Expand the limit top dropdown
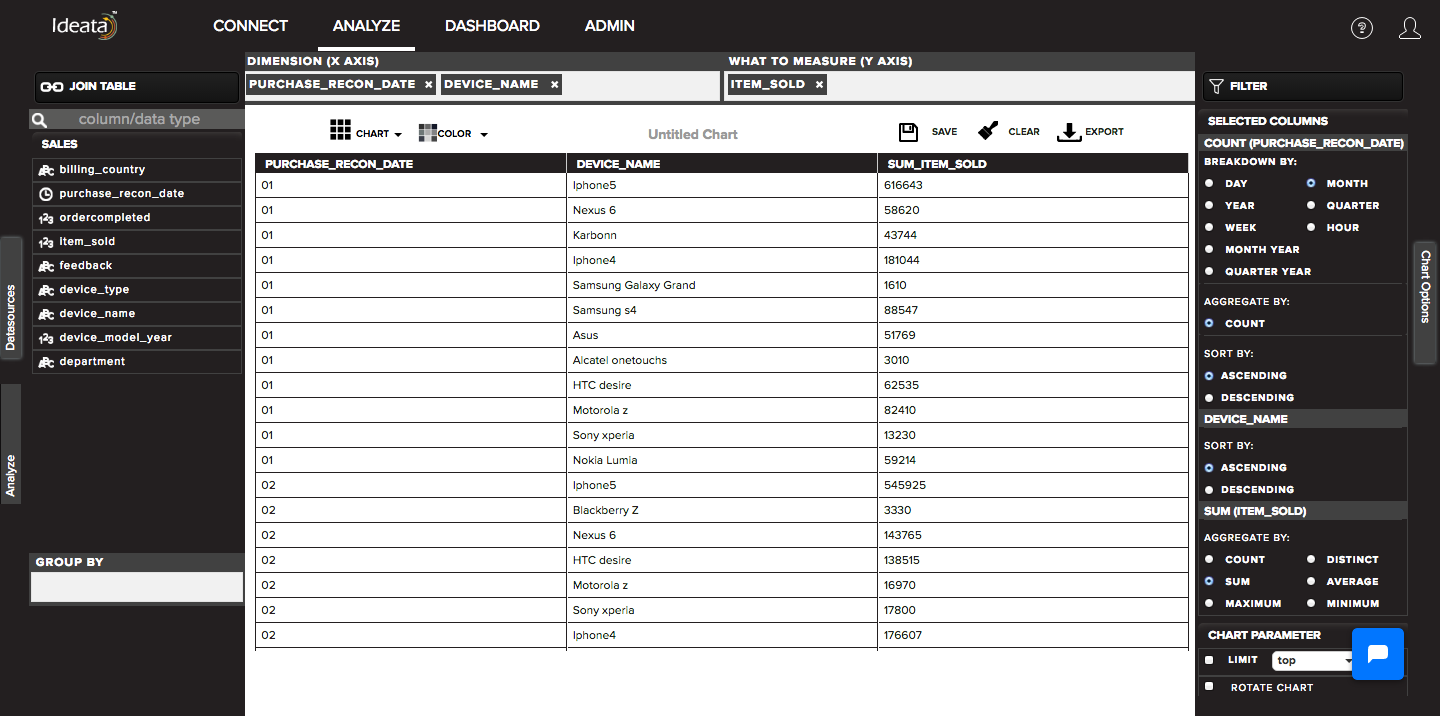 coord(1314,660)
